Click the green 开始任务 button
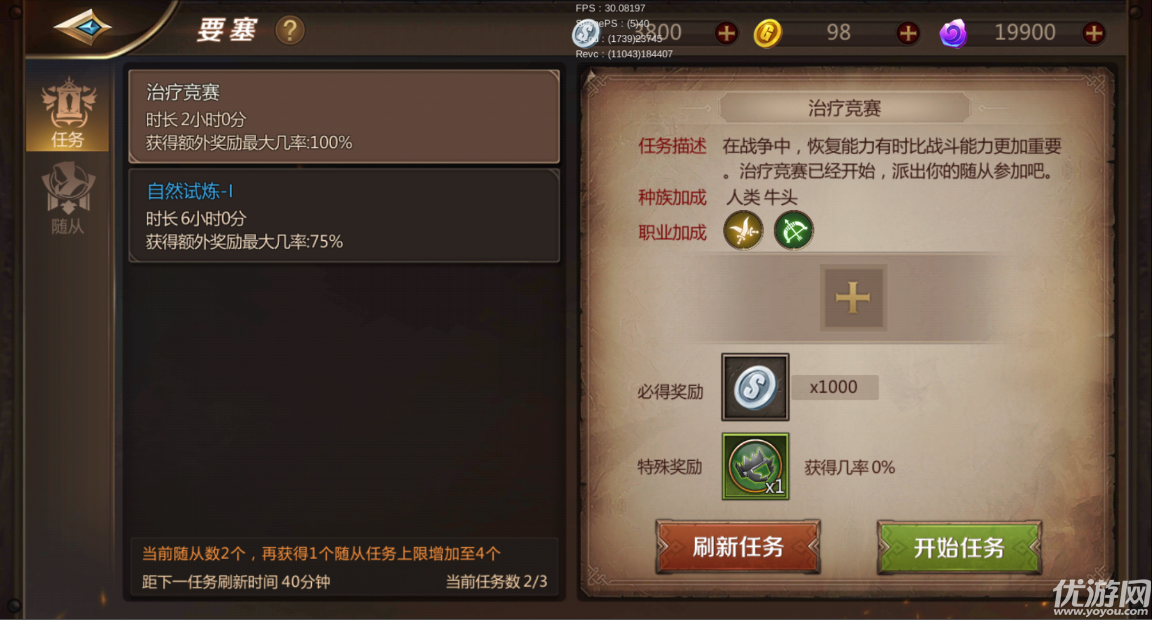 tap(959, 547)
